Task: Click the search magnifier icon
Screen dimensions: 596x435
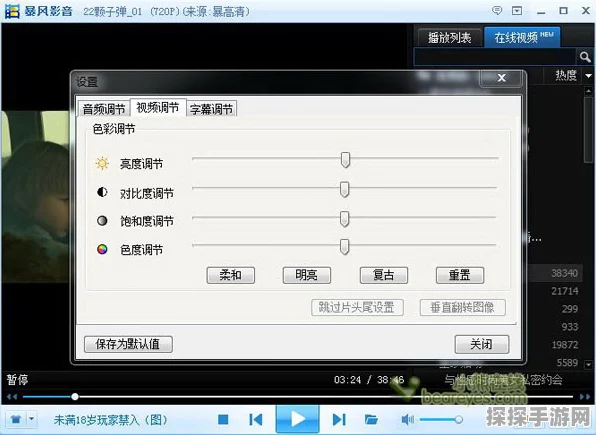Action: coord(585,57)
